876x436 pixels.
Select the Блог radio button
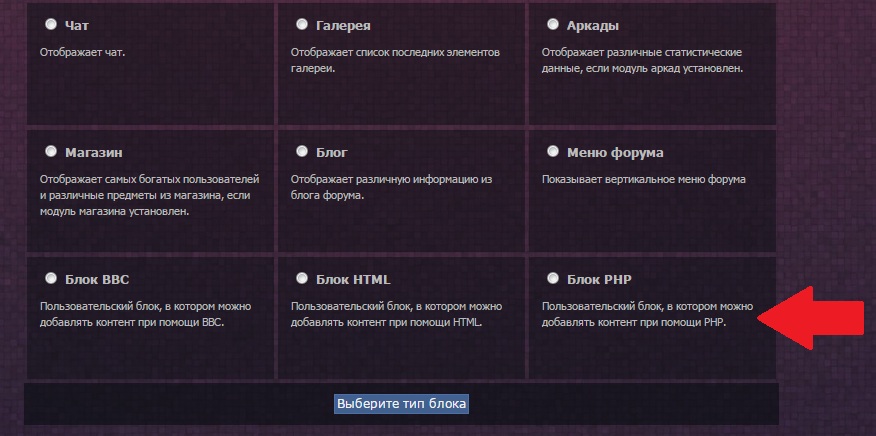coord(302,151)
